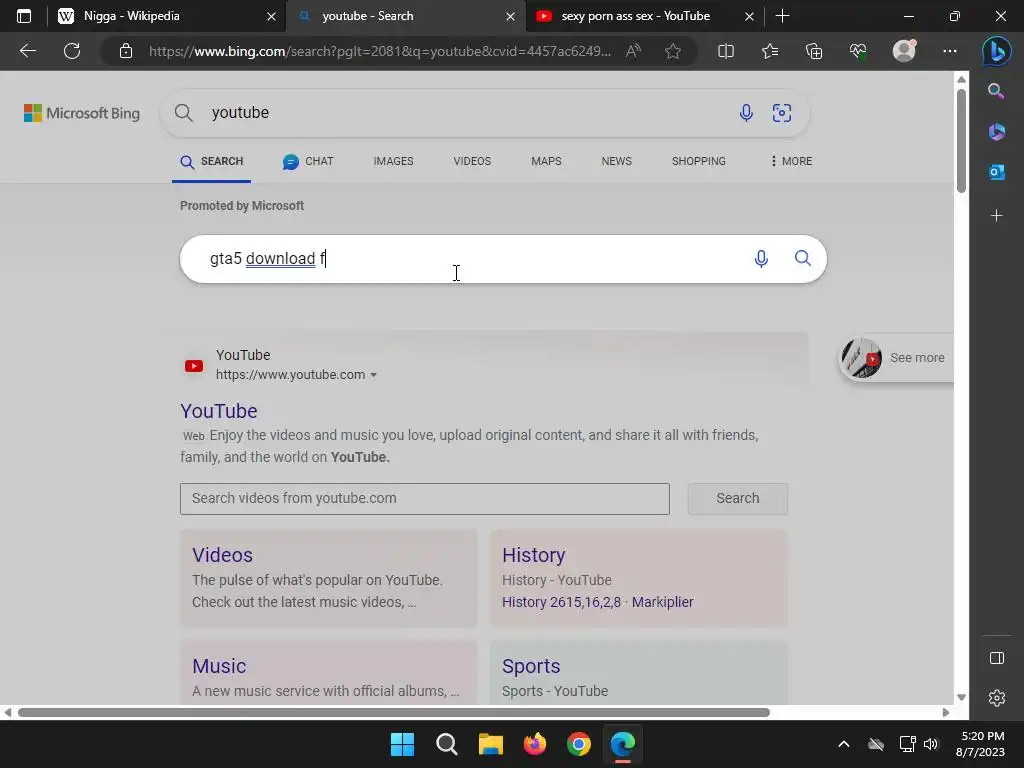Open the Microsoft 365 sidebar icon
Viewport: 1024px width, 768px height.
(x=997, y=132)
